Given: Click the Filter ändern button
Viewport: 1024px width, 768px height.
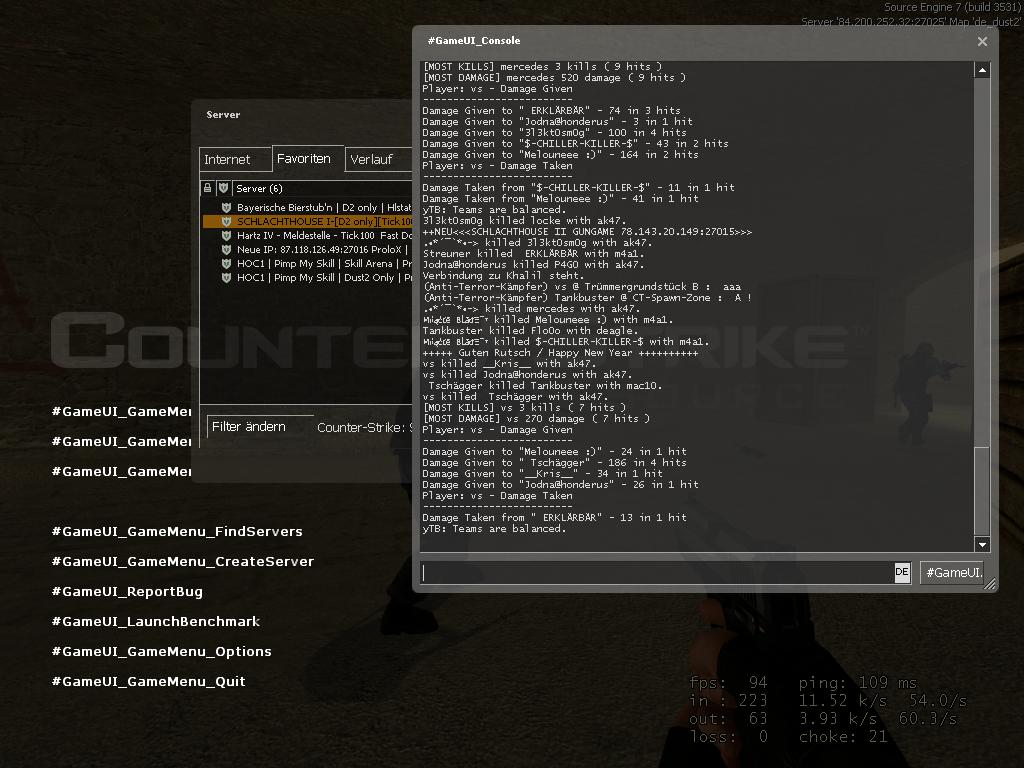Looking at the screenshot, I should (x=249, y=427).
